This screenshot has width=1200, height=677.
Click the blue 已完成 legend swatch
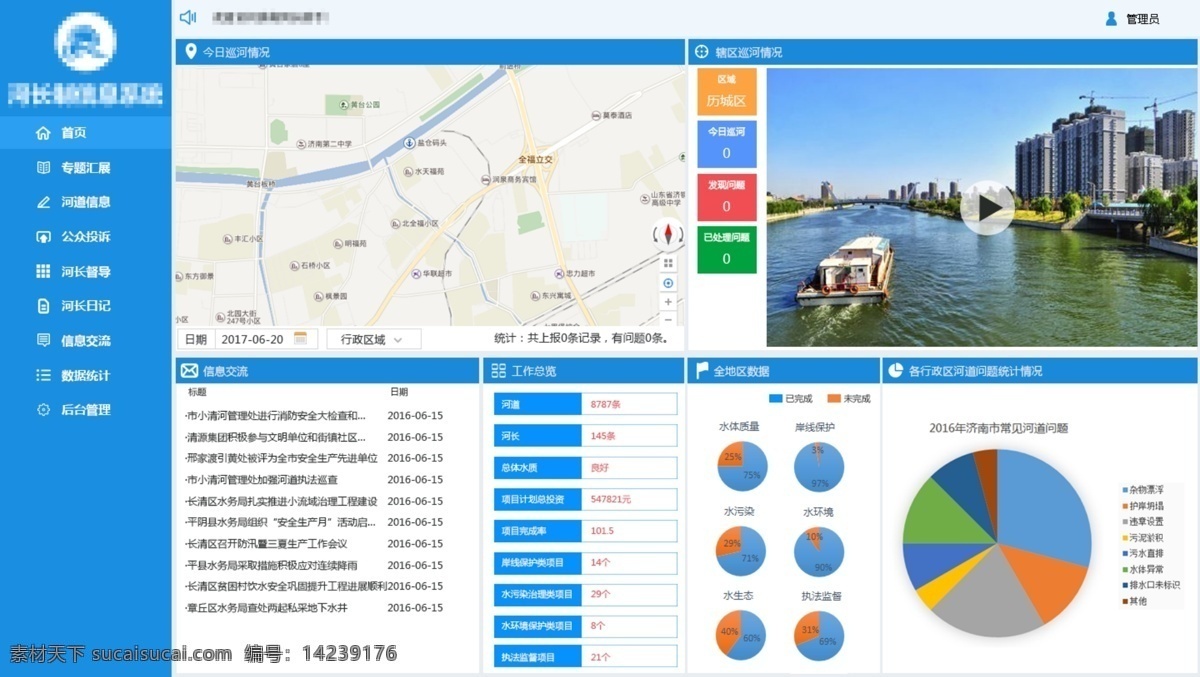(x=775, y=399)
